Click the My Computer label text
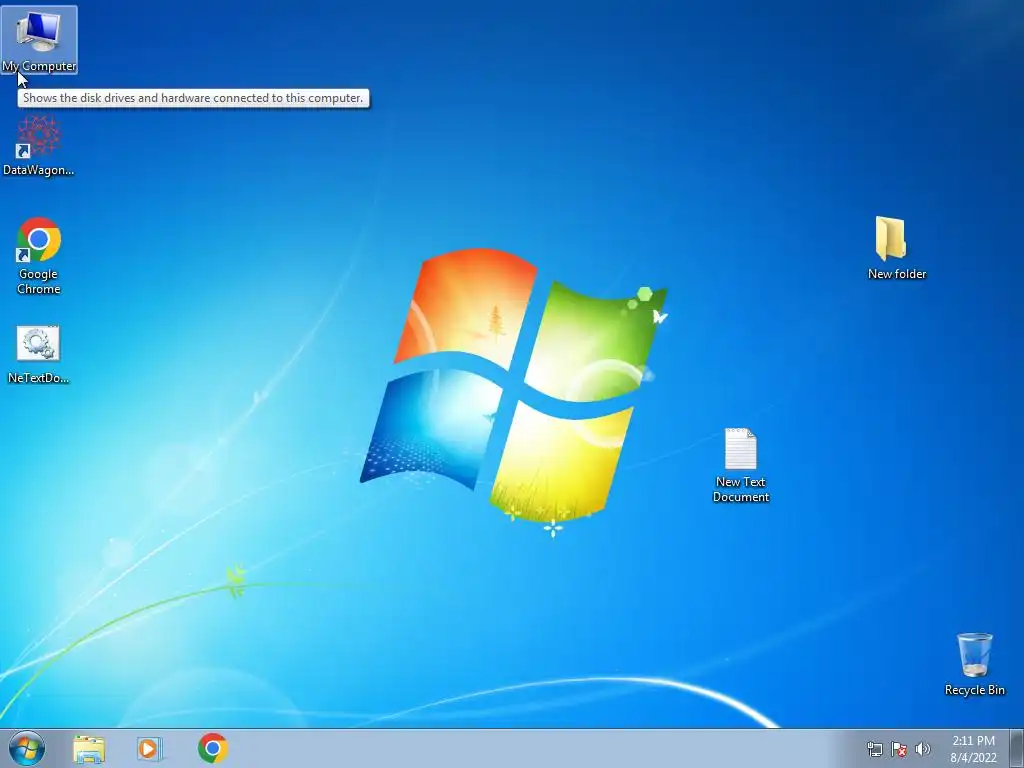The height and width of the screenshot is (768, 1024). (39, 66)
